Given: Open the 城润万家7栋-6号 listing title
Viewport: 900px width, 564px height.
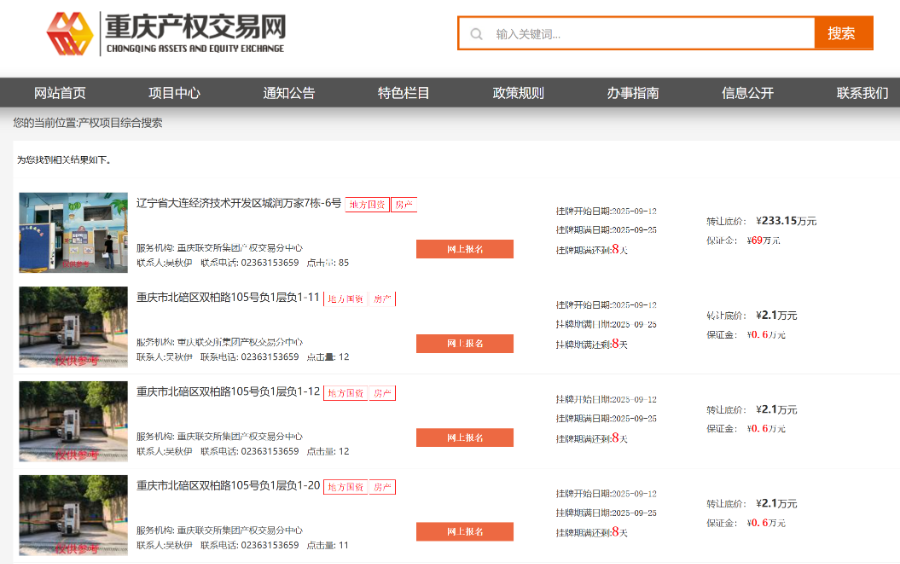Looking at the screenshot, I should point(239,204).
